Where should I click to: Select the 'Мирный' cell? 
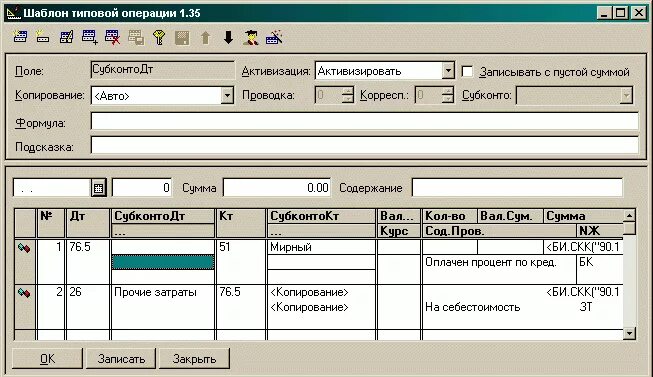321,247
